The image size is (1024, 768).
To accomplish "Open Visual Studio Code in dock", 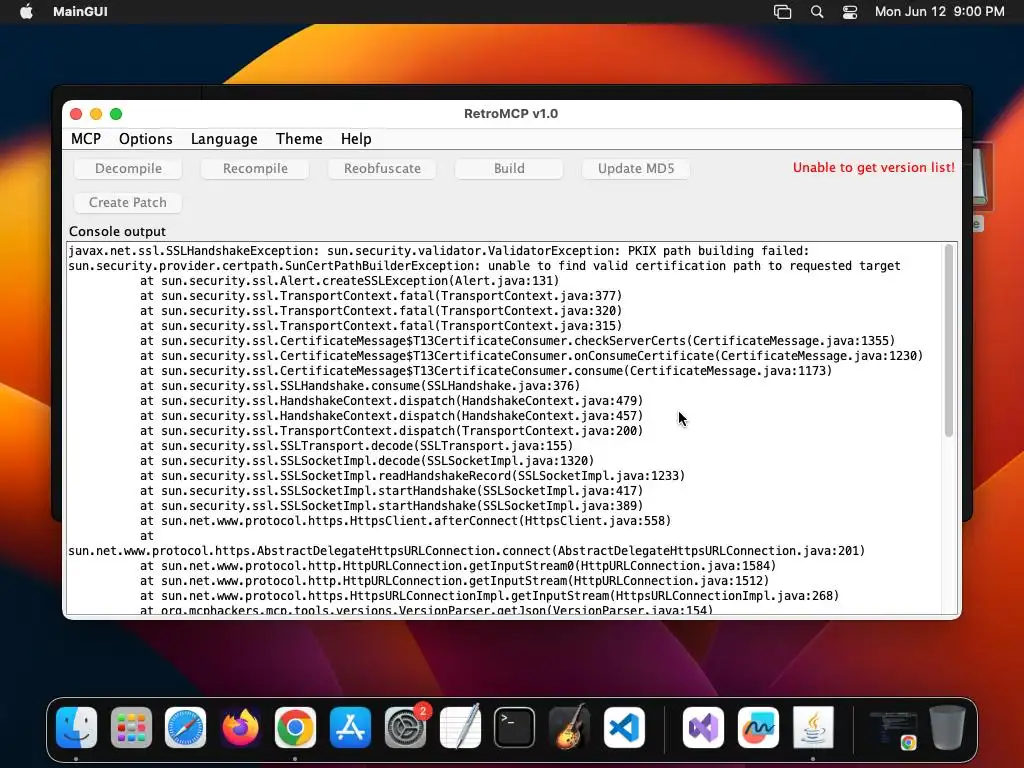I will [x=624, y=727].
